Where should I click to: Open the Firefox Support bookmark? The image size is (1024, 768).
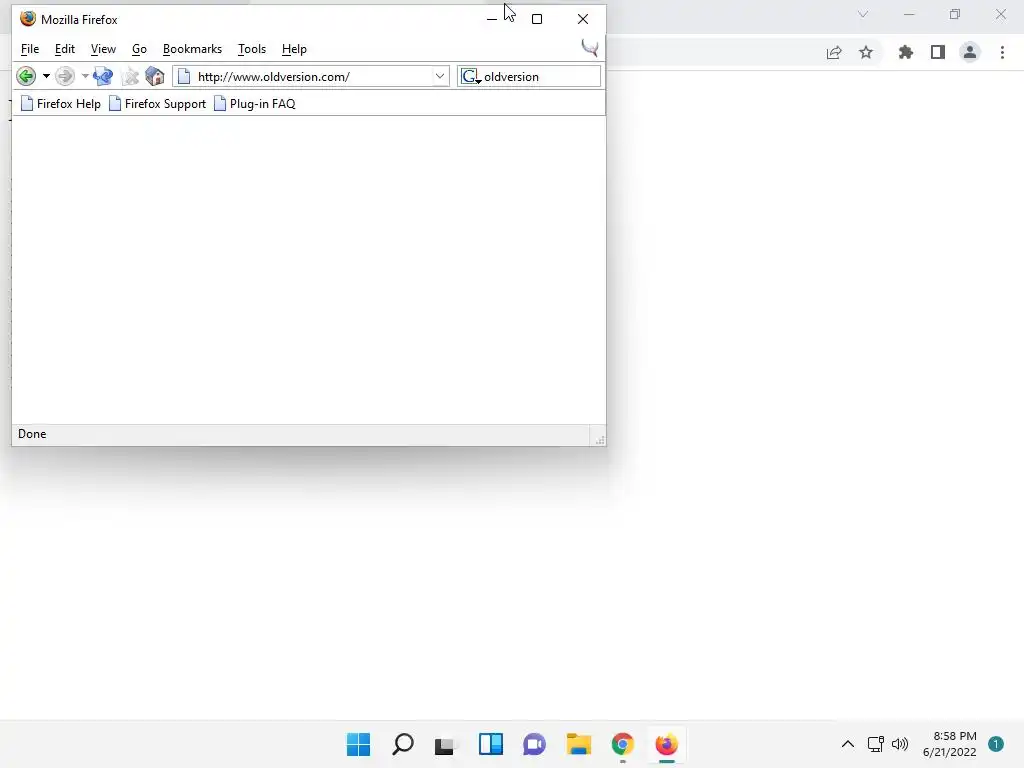click(157, 104)
